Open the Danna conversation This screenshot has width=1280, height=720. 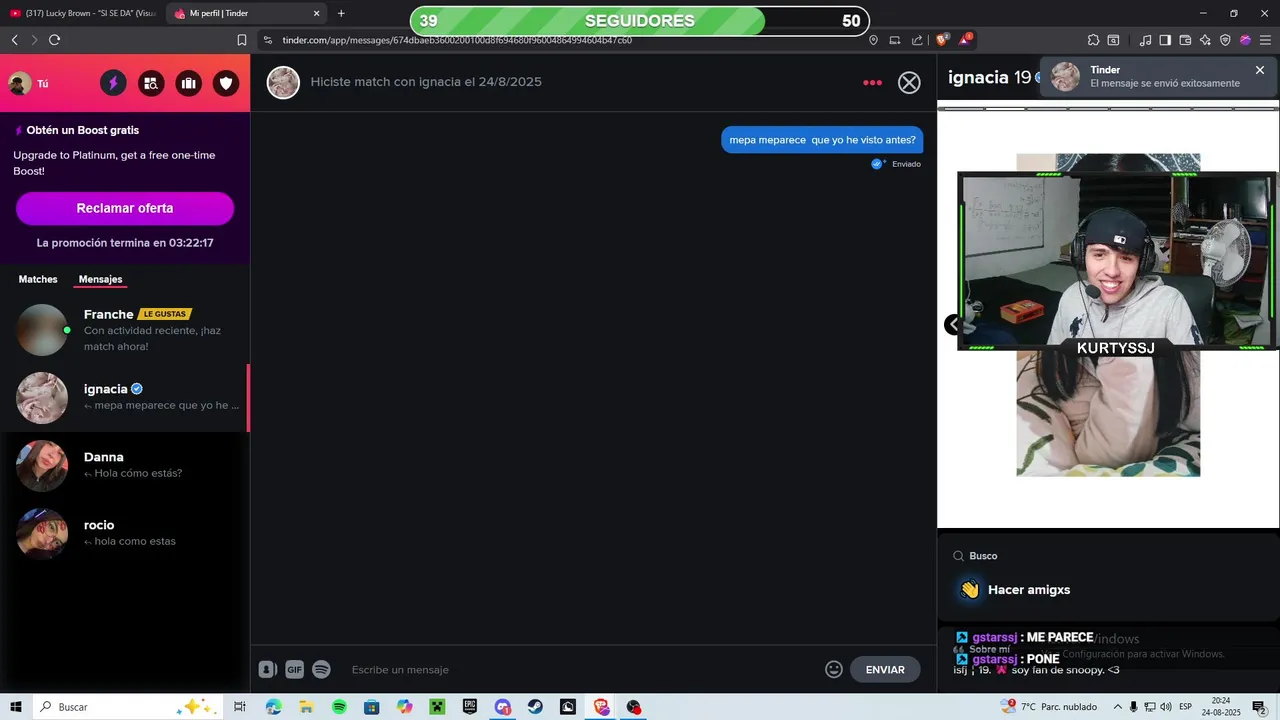125,466
